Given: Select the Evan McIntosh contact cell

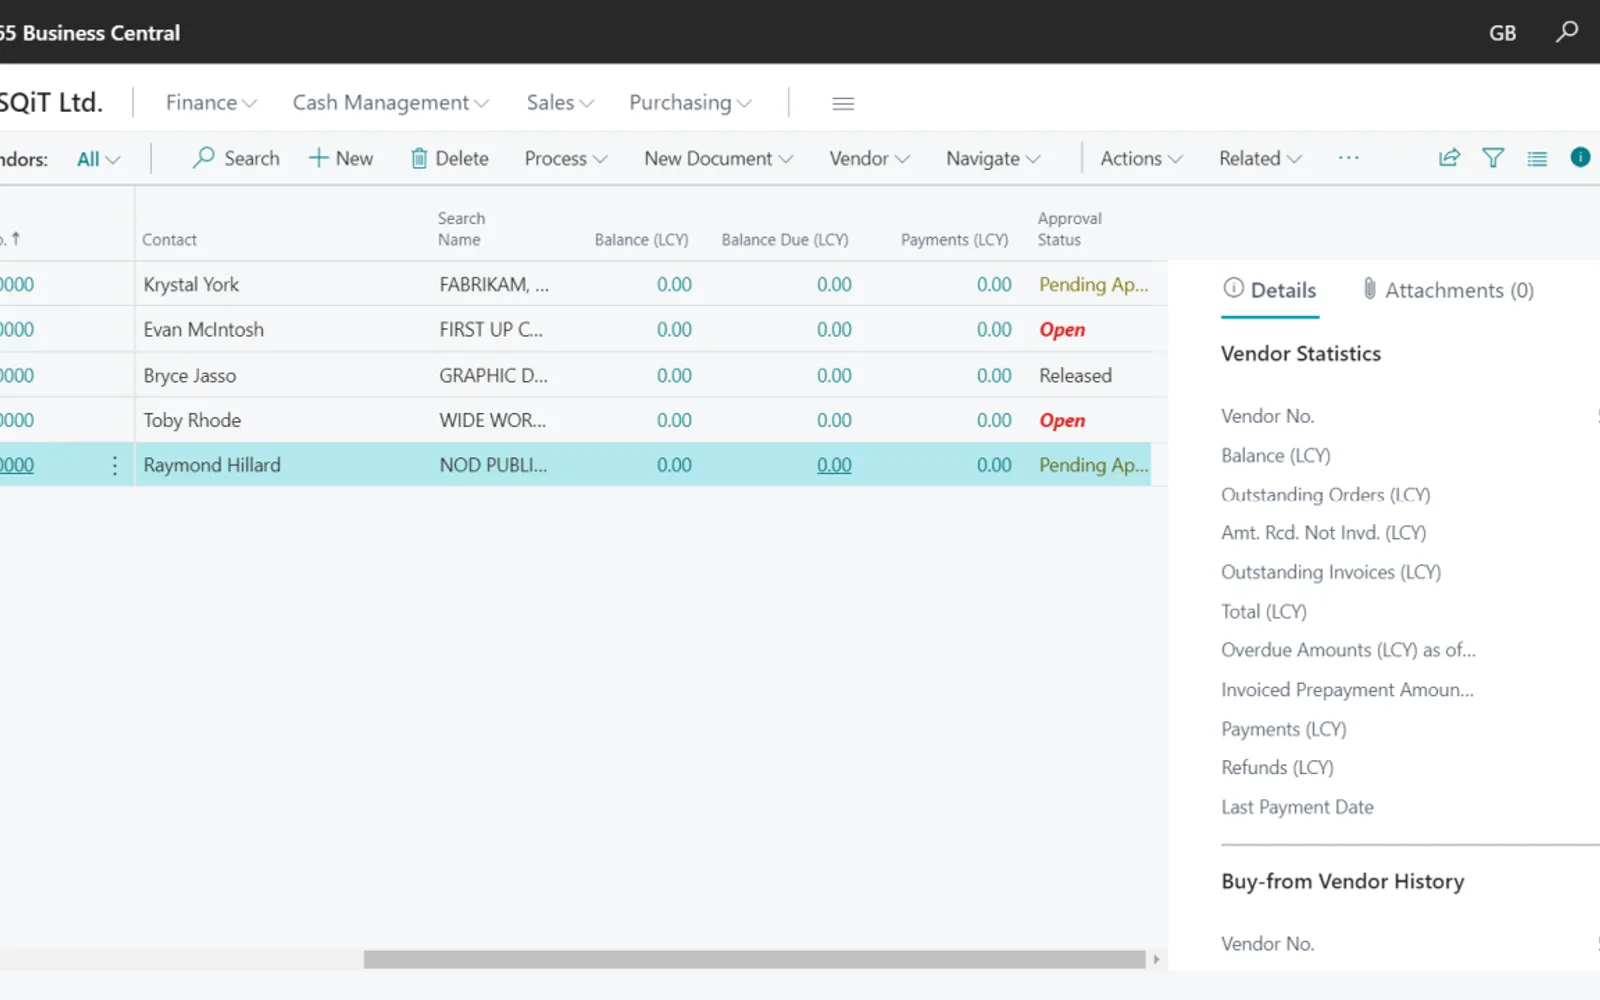Looking at the screenshot, I should click(x=204, y=329).
